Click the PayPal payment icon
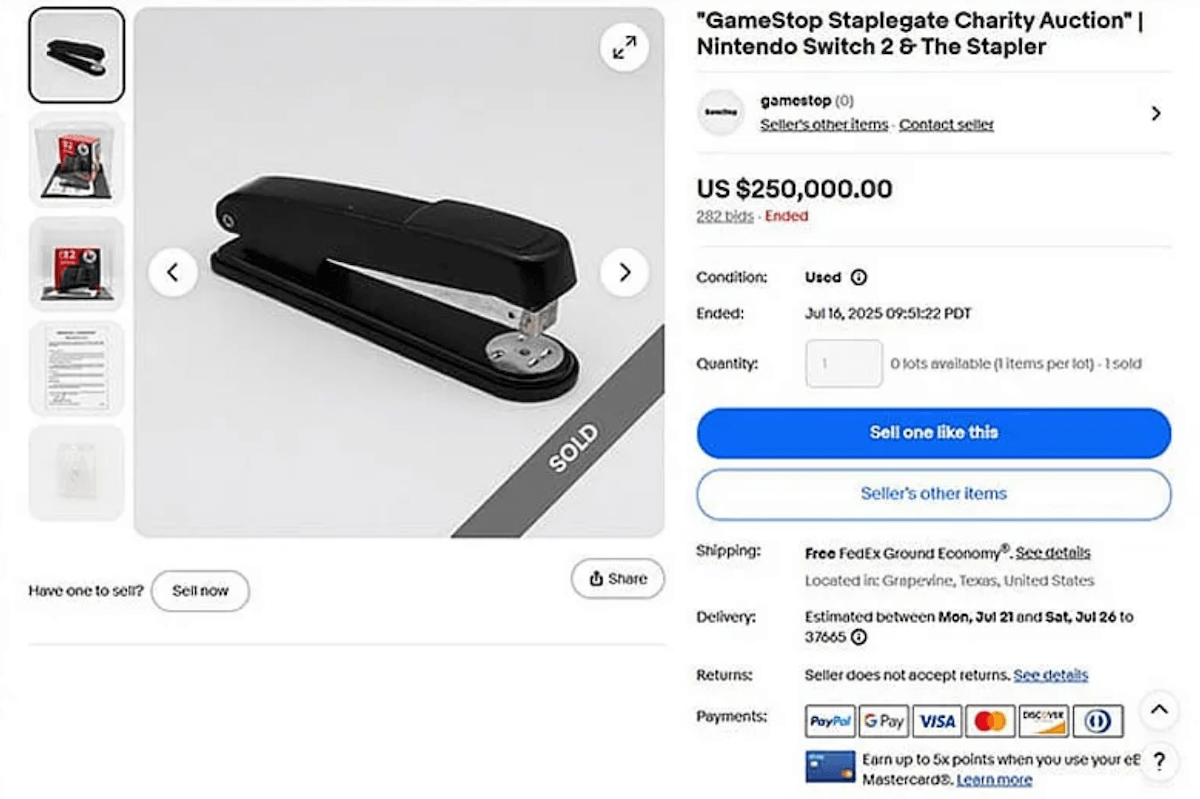The height and width of the screenshot is (799, 1200). (830, 721)
